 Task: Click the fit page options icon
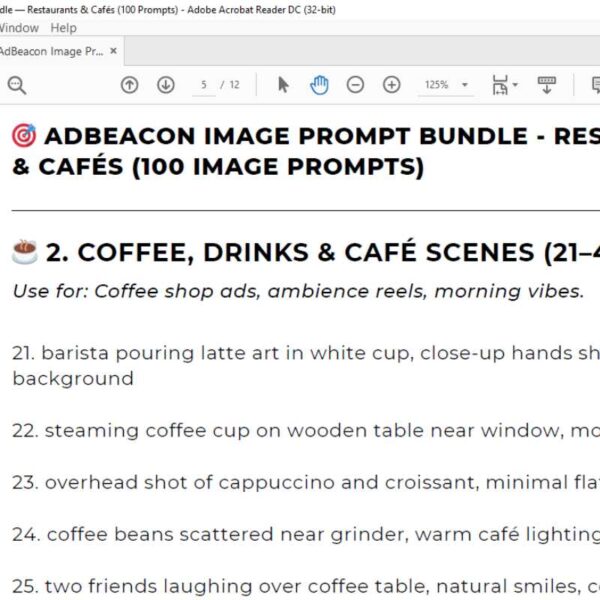point(499,86)
